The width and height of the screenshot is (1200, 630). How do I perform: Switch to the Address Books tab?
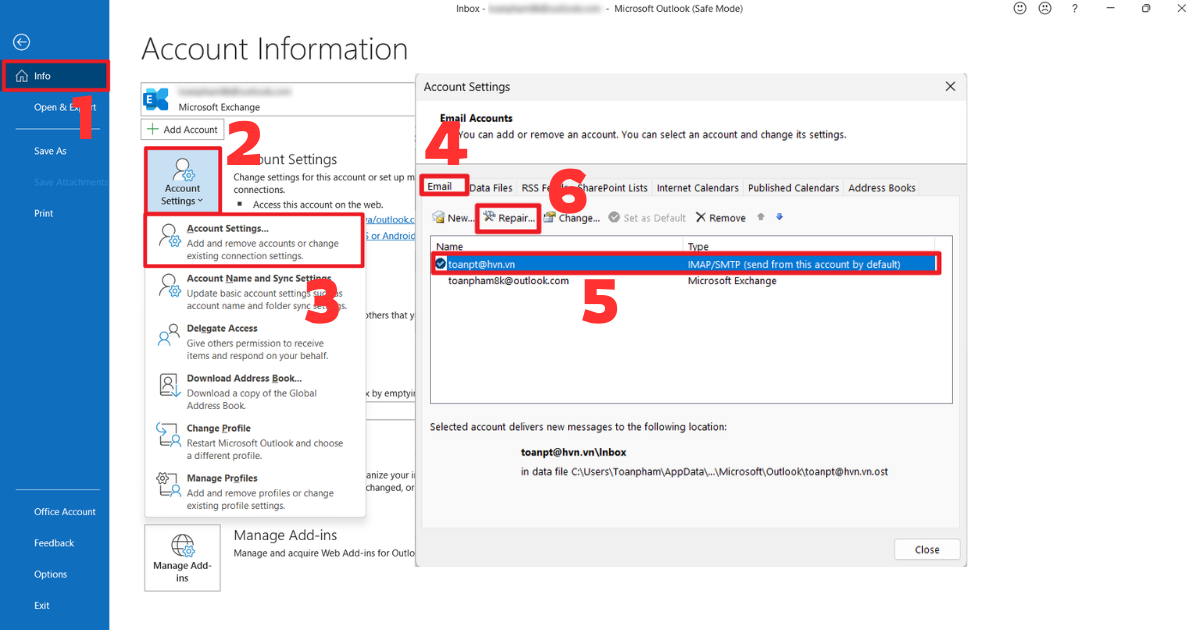pos(882,188)
